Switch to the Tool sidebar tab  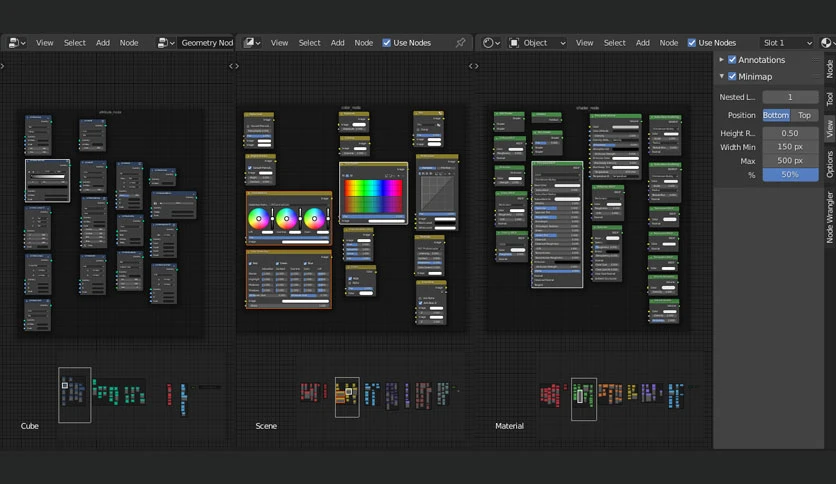pyautogui.click(x=830, y=99)
